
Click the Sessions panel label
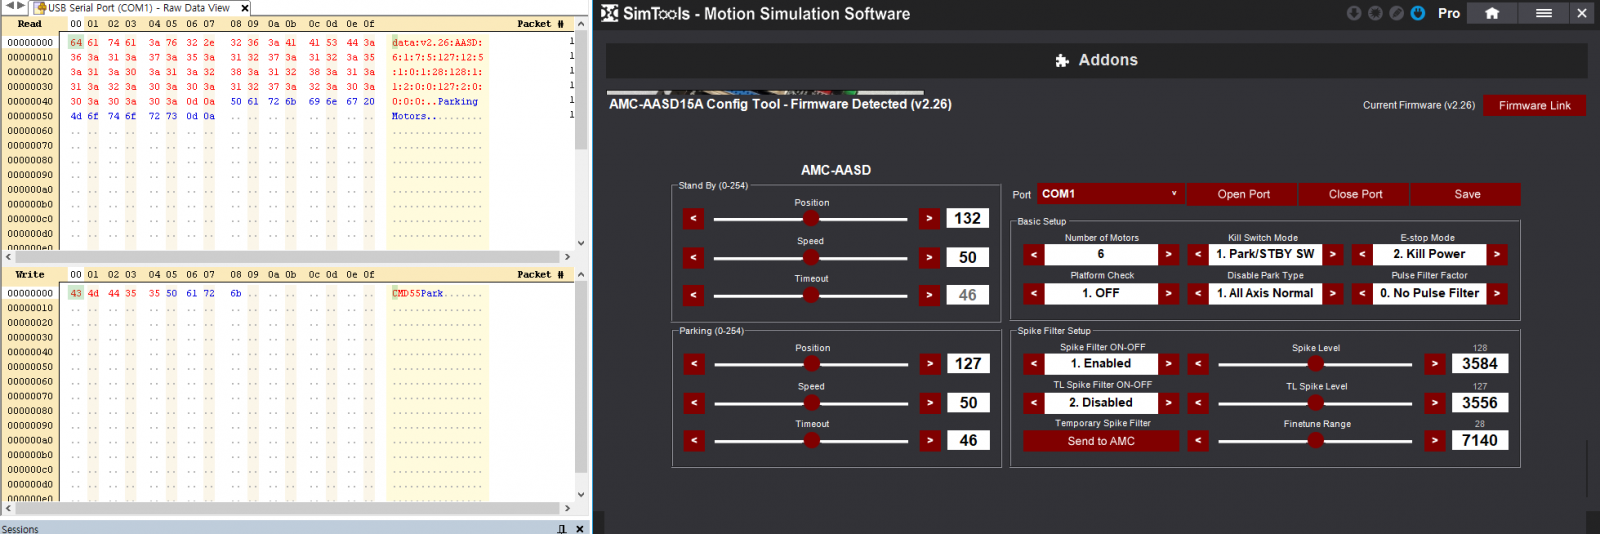pos(20,528)
